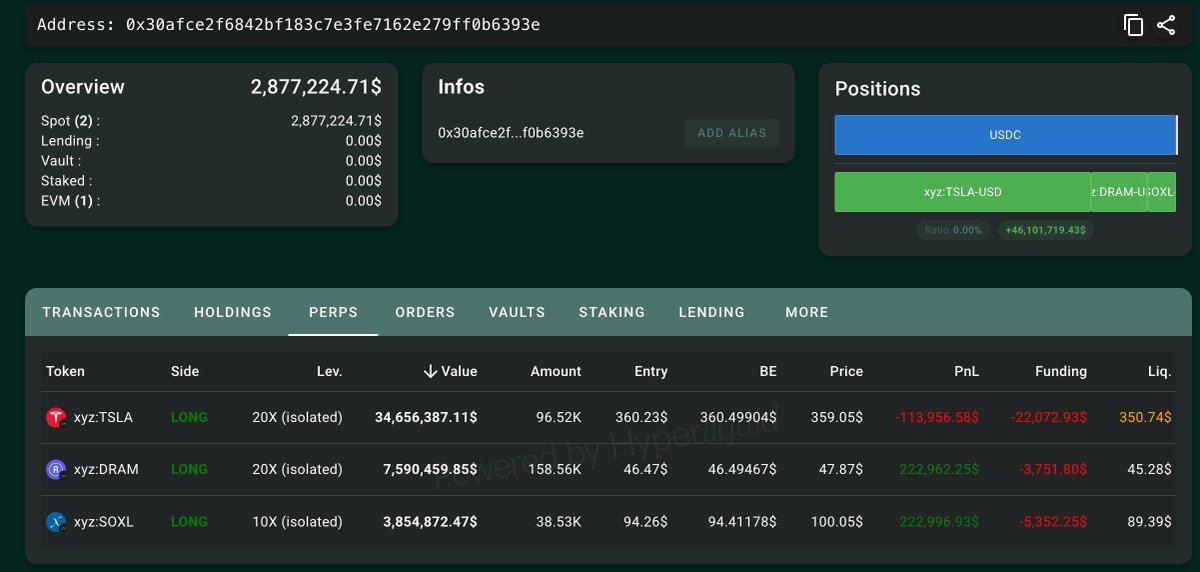
Task: Open the Lending tab
Action: click(712, 312)
